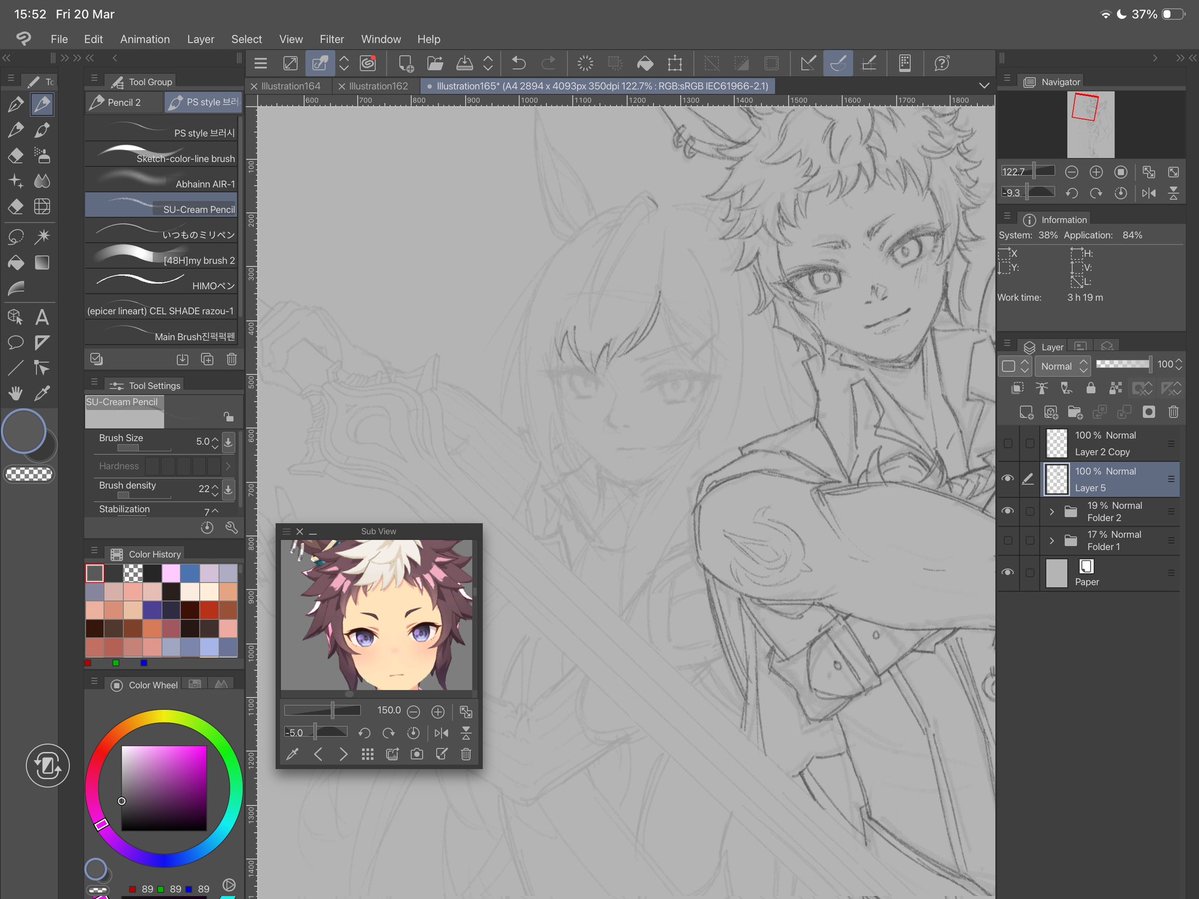Toggle clip to layer below icon
The image size is (1199, 899).
coord(1017,388)
